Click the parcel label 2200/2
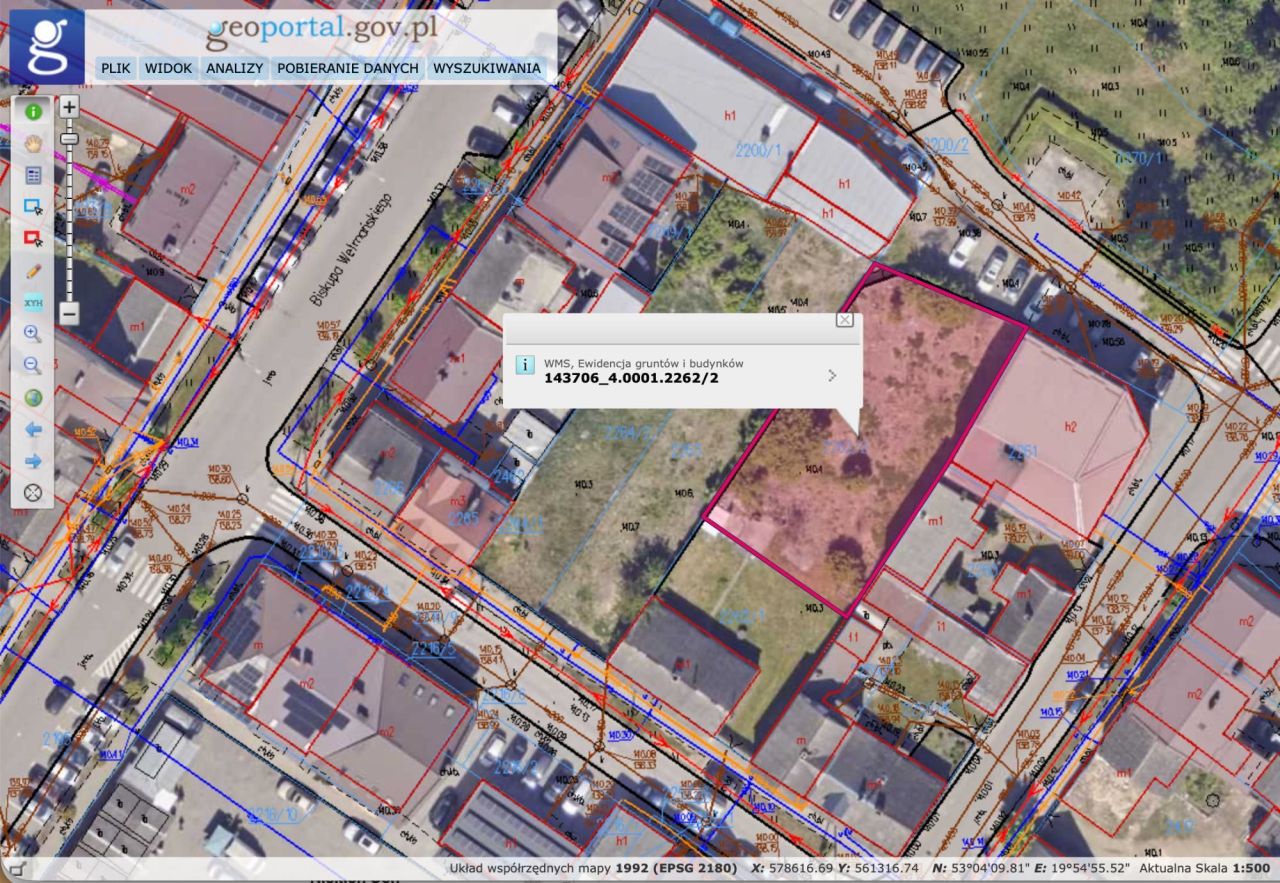 [x=945, y=144]
